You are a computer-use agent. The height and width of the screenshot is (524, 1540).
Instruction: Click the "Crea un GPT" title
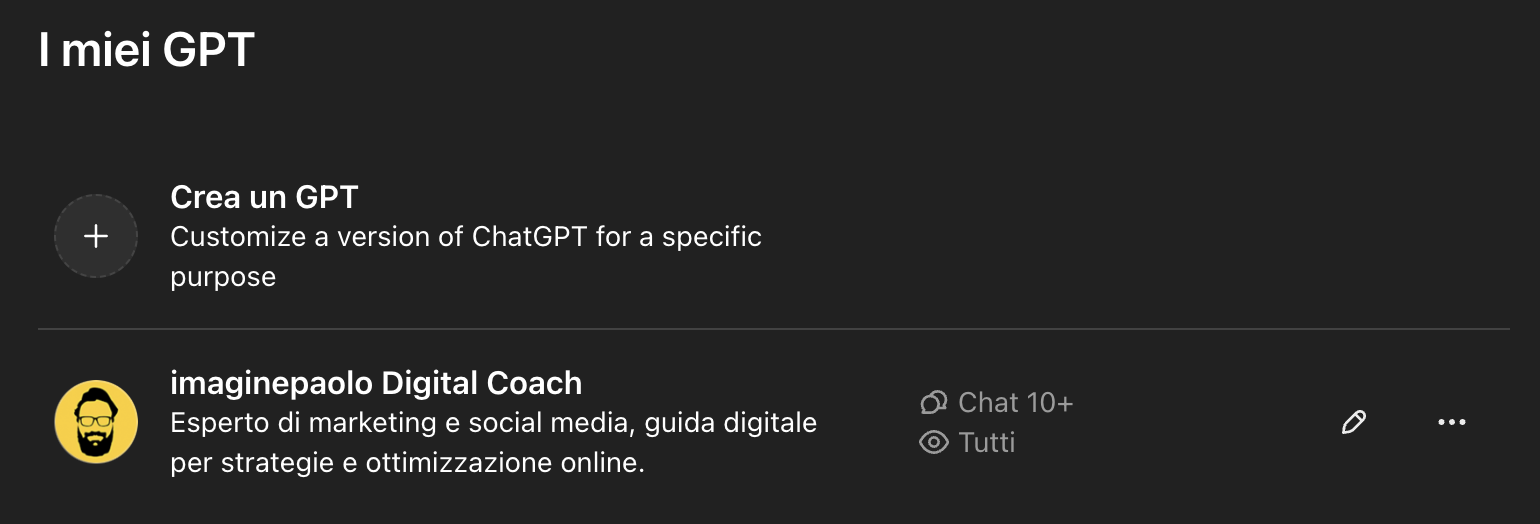click(x=264, y=197)
